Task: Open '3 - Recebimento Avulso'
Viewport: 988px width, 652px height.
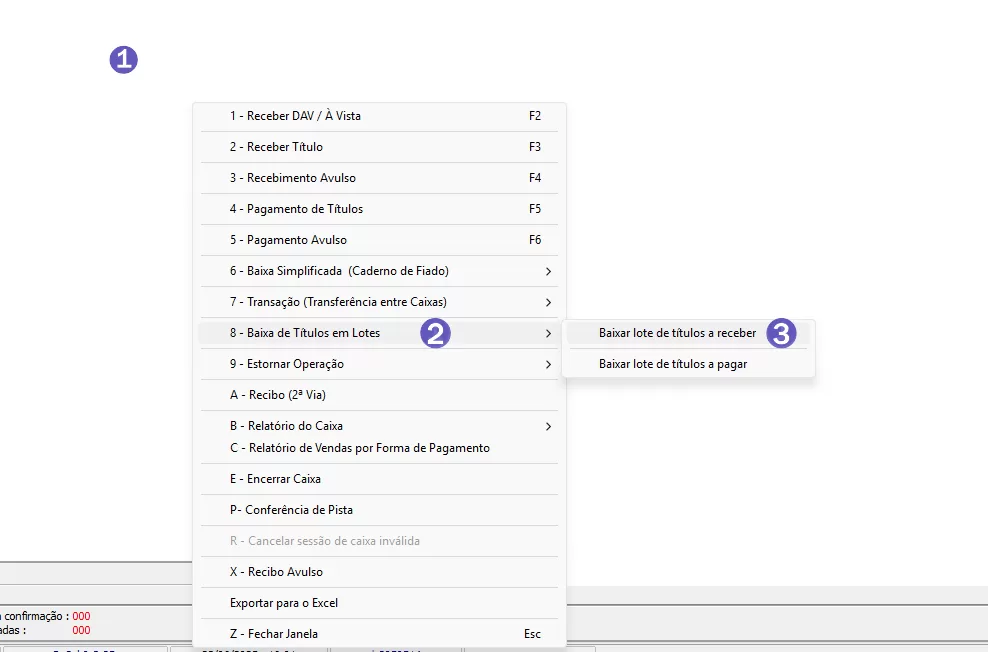Action: [292, 178]
